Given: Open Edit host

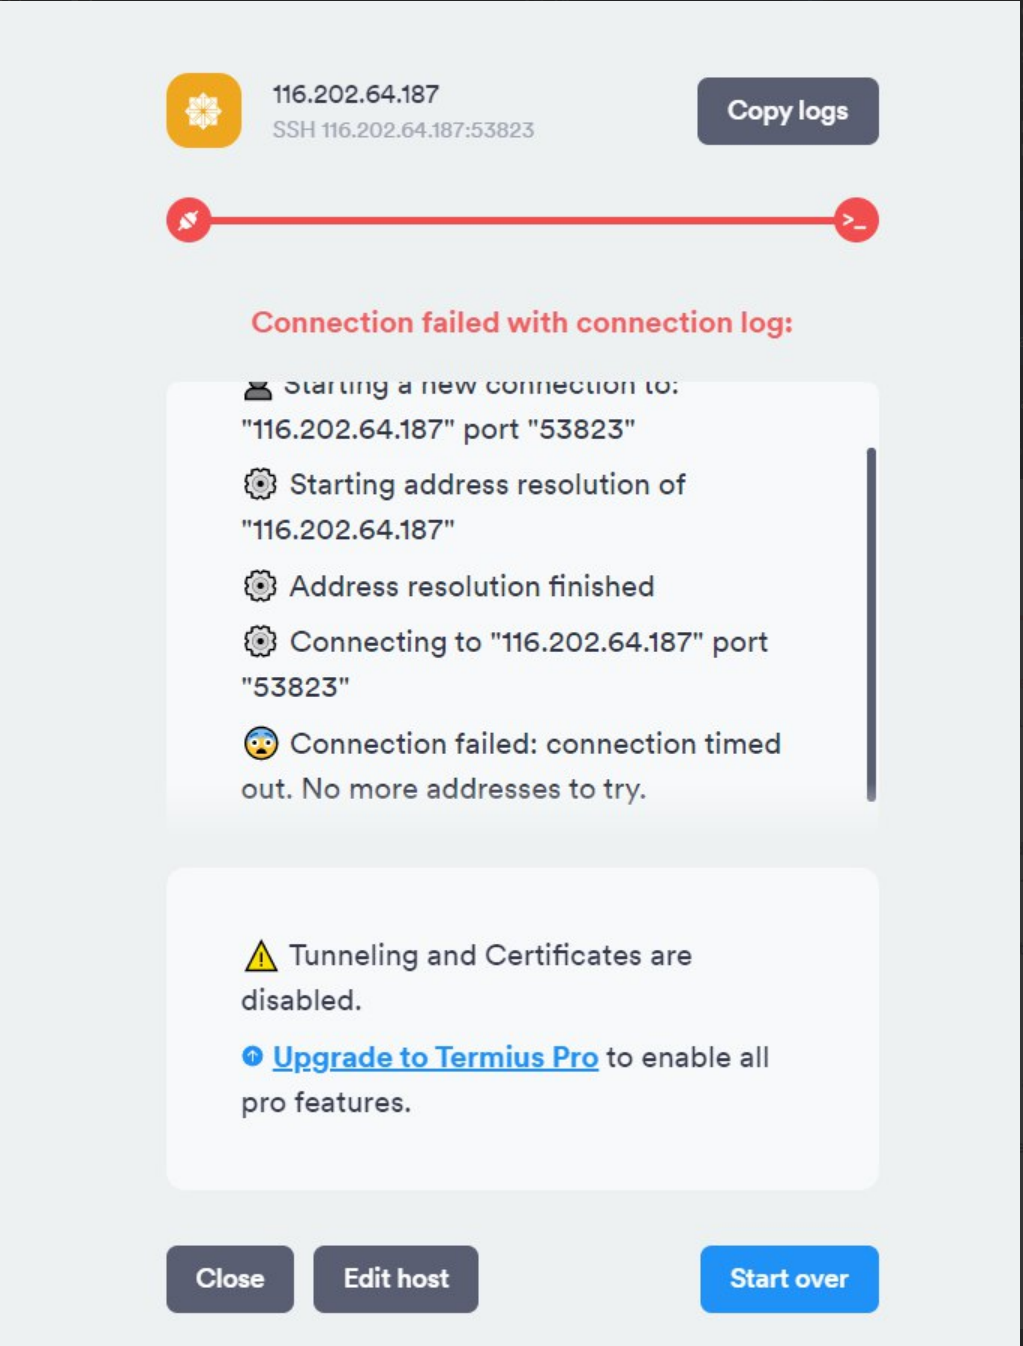Looking at the screenshot, I should (395, 1278).
